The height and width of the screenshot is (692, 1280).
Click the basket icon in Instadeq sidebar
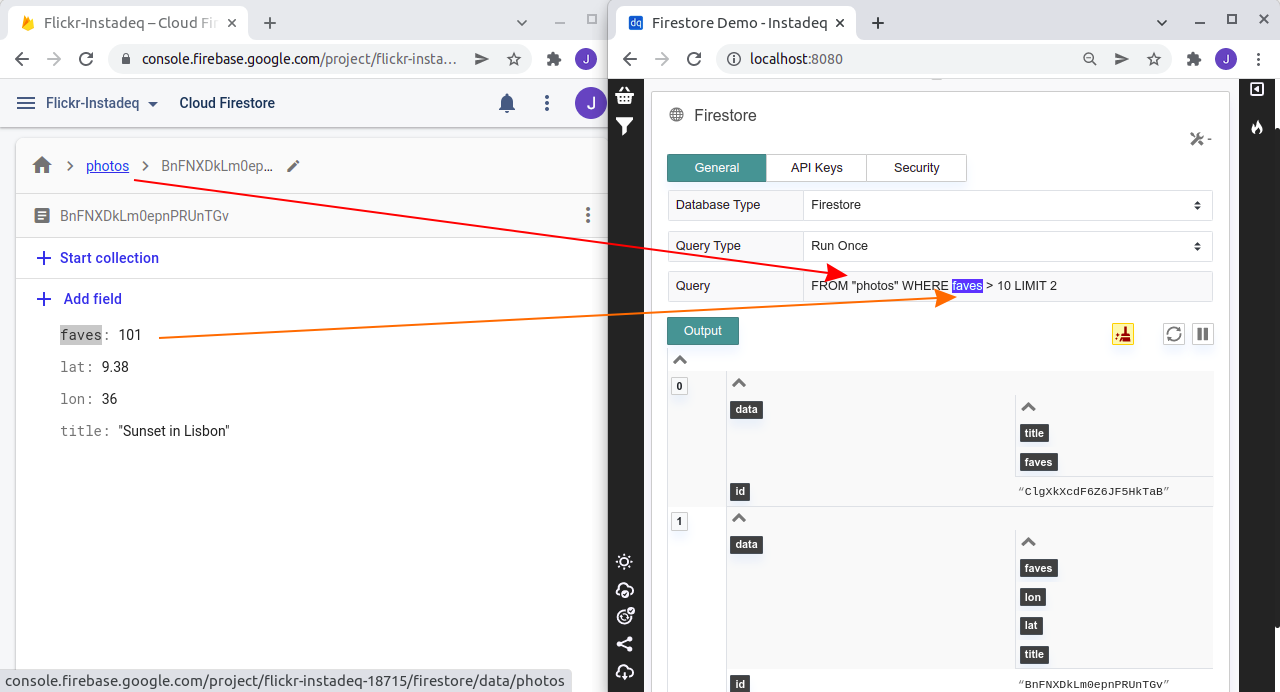pos(625,96)
